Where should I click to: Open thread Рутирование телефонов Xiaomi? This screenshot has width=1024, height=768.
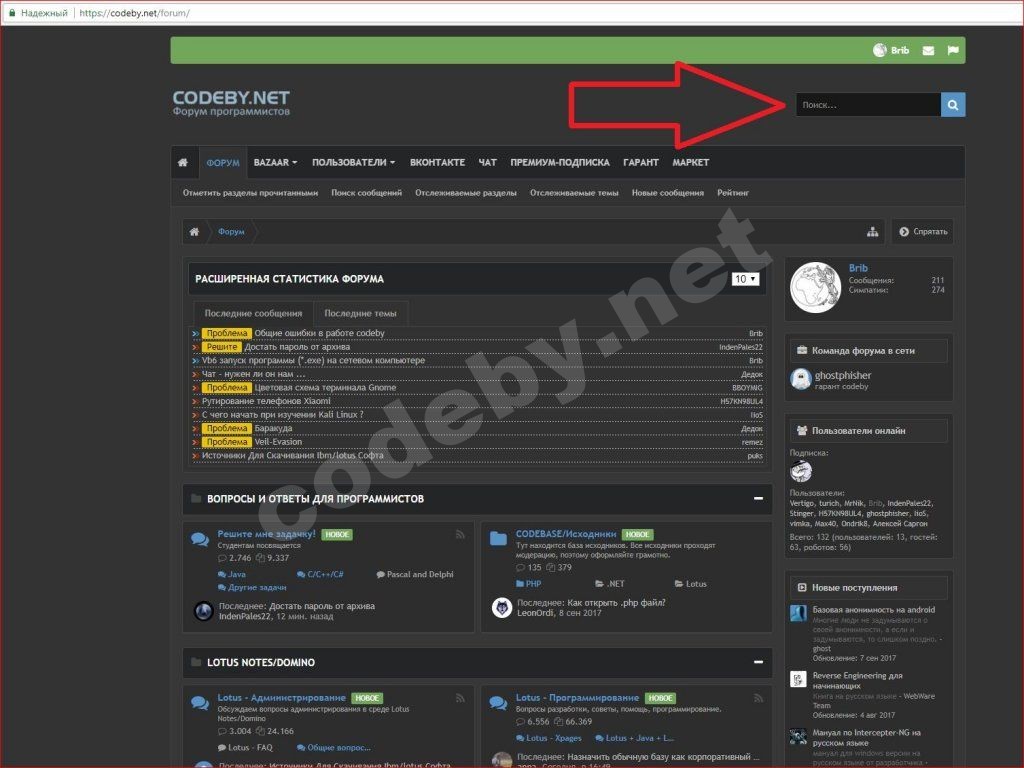[266, 401]
